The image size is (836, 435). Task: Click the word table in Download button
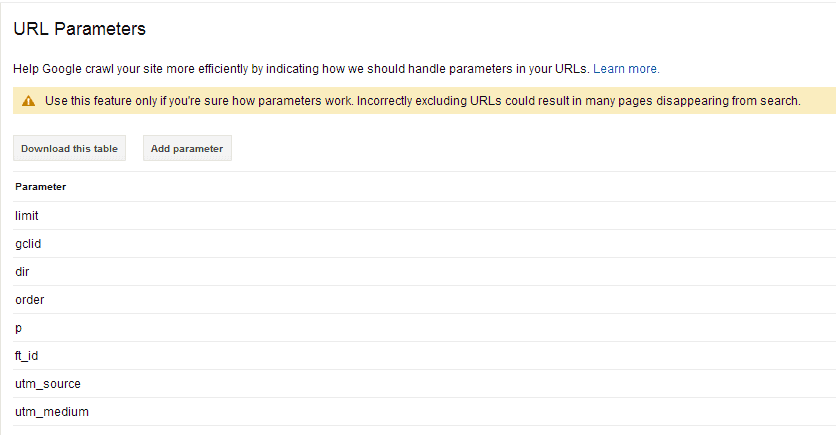[x=106, y=149]
